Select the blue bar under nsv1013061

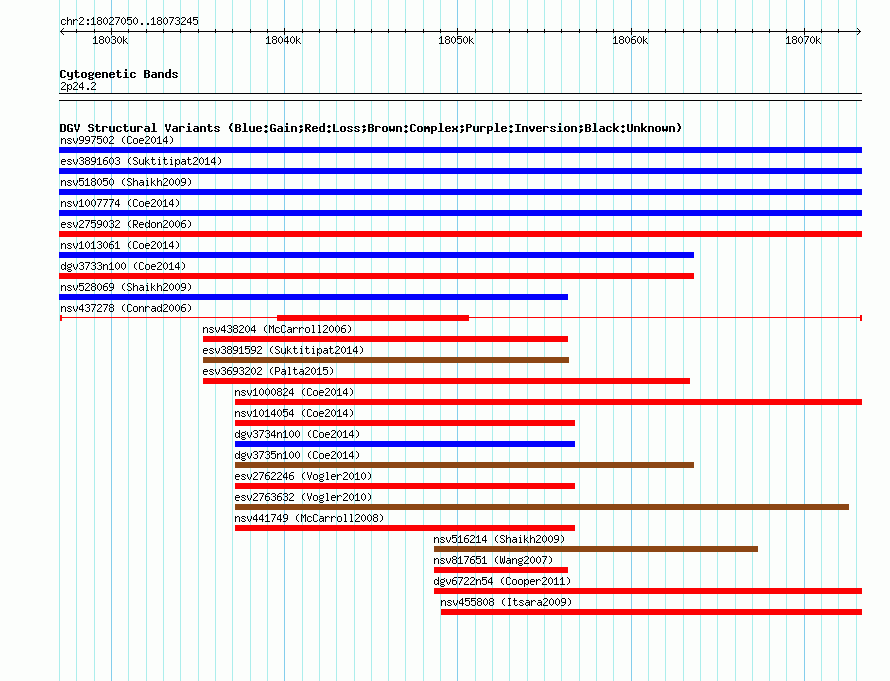tap(376, 255)
